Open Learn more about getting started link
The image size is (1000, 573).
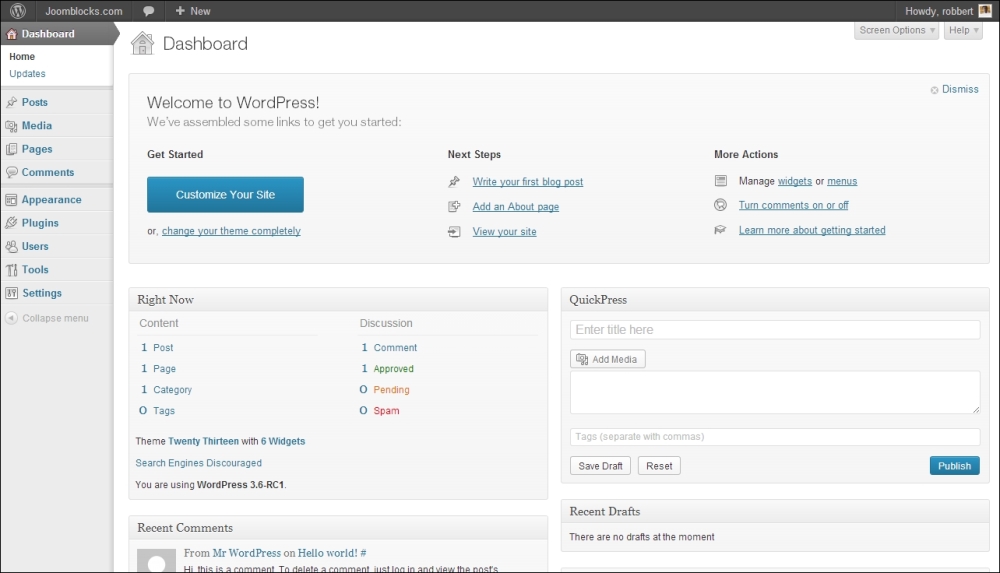(x=812, y=230)
